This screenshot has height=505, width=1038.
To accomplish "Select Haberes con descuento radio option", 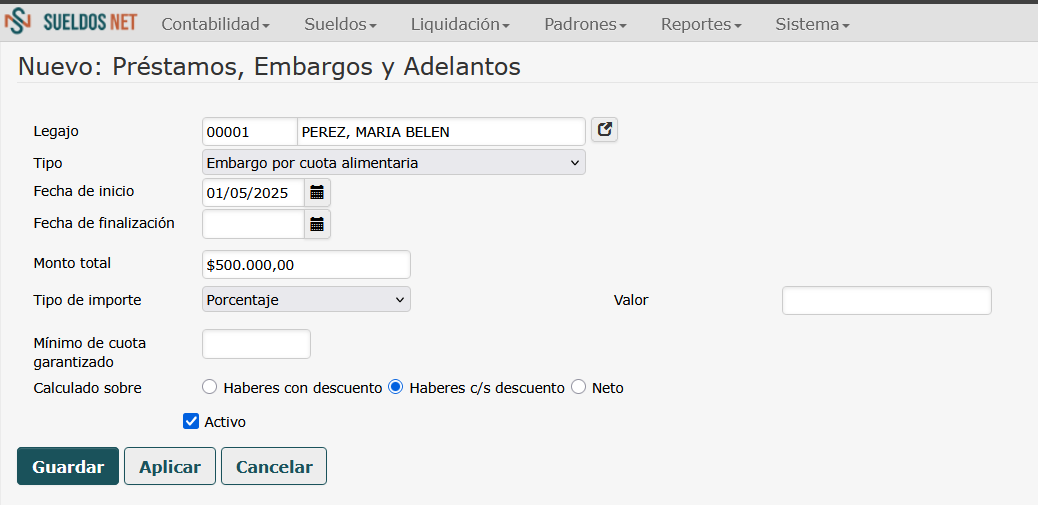I will click(209, 387).
